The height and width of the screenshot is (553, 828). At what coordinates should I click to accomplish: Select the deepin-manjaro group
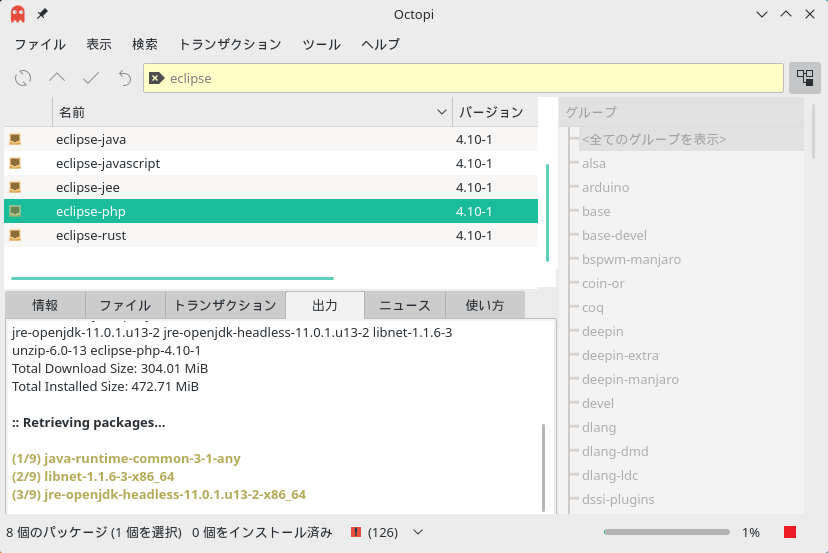630,379
